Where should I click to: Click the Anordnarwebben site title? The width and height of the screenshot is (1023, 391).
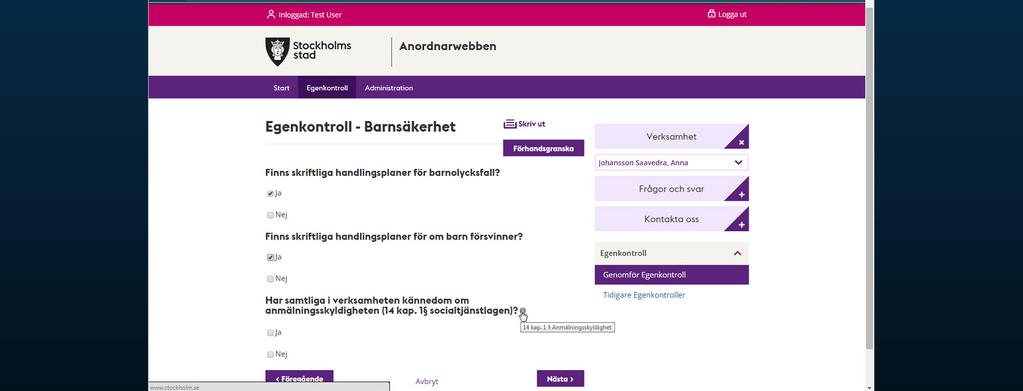(x=448, y=46)
